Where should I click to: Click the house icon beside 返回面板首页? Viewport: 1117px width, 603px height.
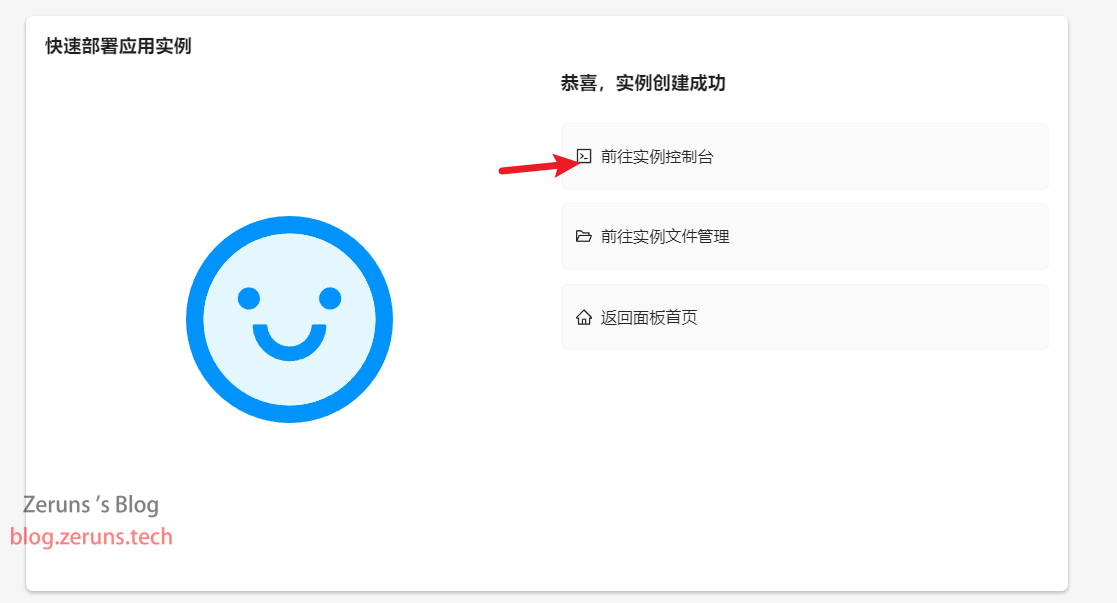point(583,317)
